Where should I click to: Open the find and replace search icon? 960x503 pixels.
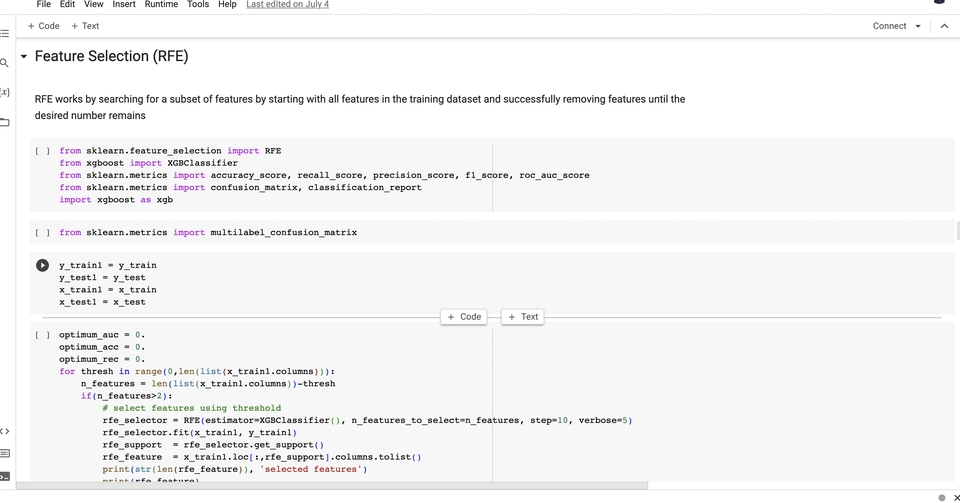pyautogui.click(x=4, y=62)
